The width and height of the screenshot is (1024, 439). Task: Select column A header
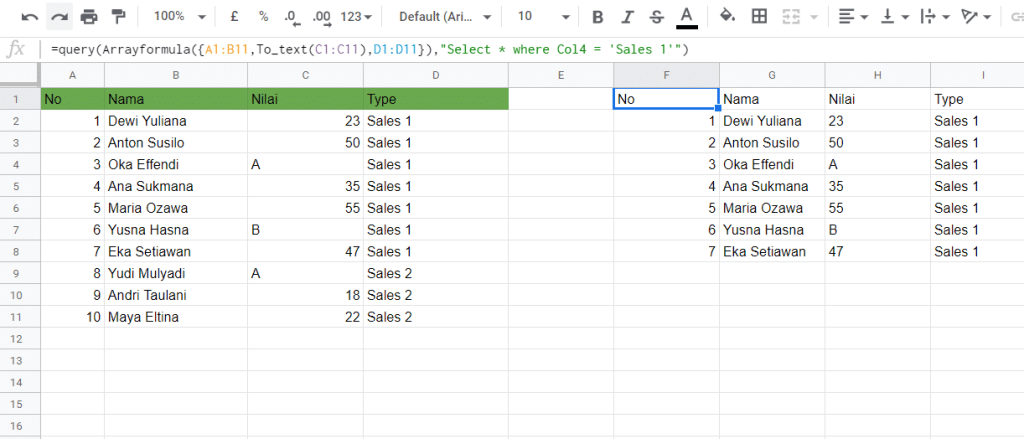72,75
